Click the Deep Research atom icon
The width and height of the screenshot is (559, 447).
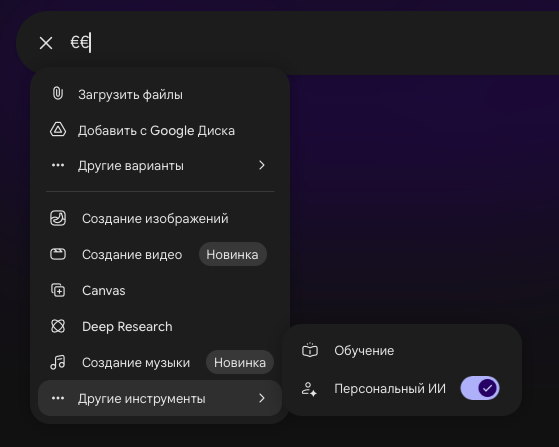coord(58,326)
